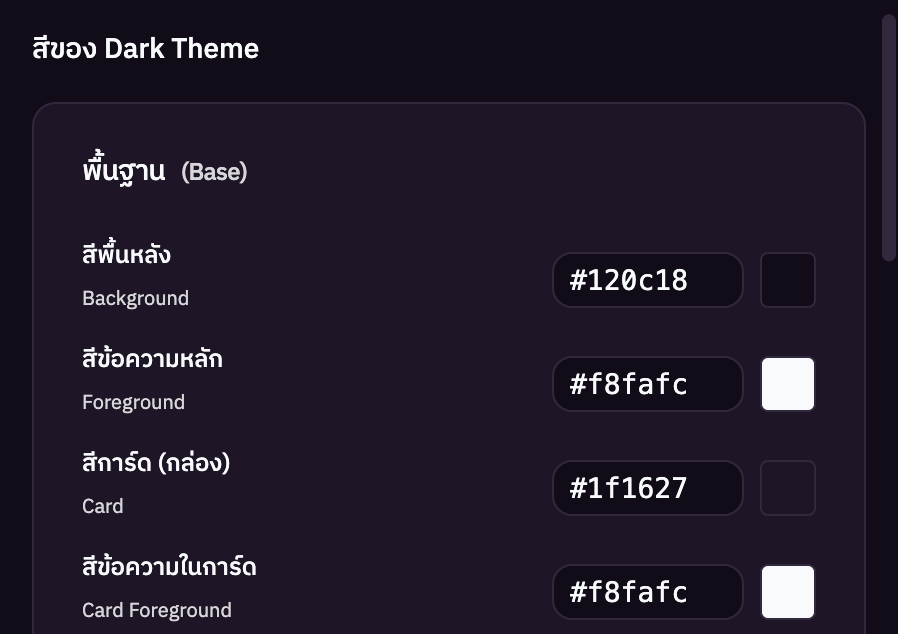The width and height of the screenshot is (898, 634).
Task: Click the "สีการ์ด (กล่อง)" label
Action: tap(157, 463)
